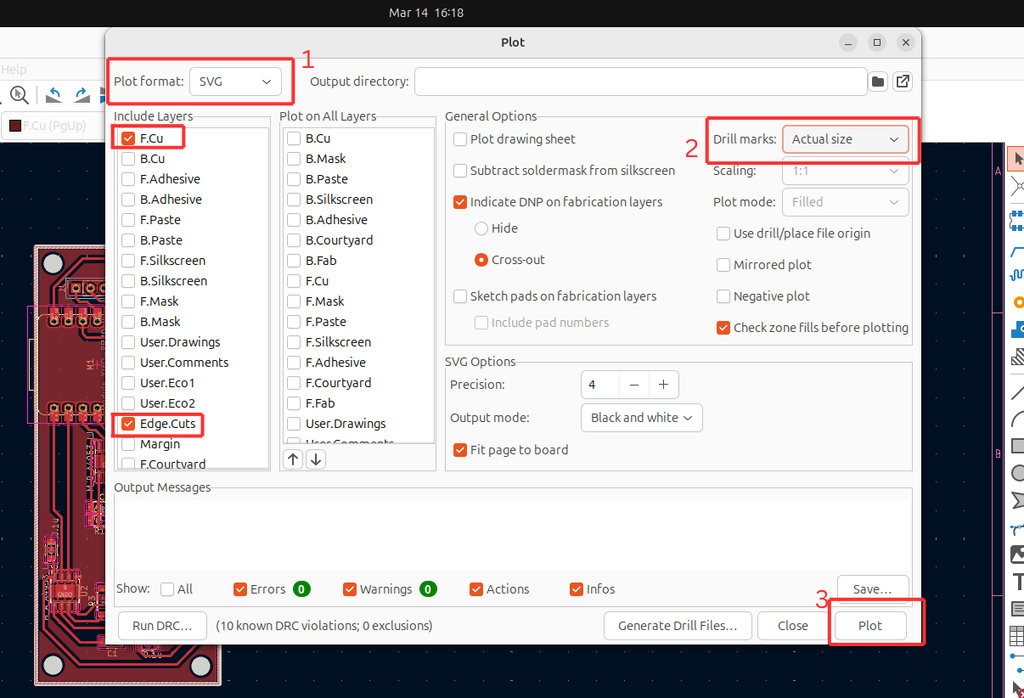Select the draw arc tool
Screen dimensions: 1024x698
tap(1017, 419)
